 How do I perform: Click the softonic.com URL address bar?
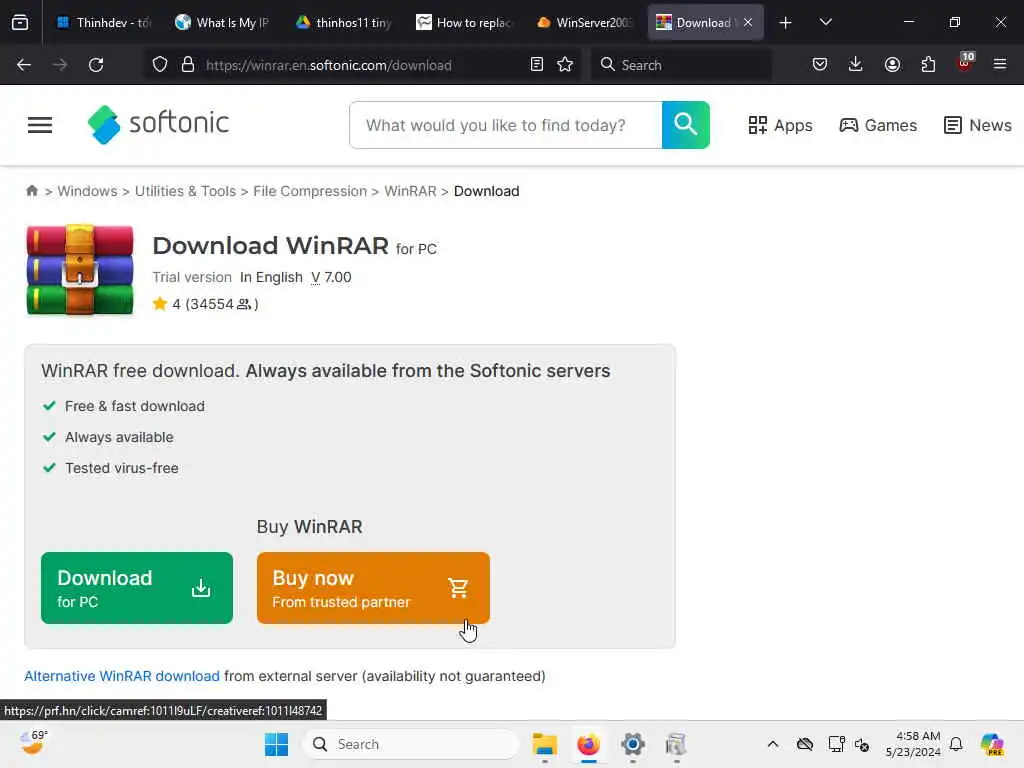(x=328, y=65)
